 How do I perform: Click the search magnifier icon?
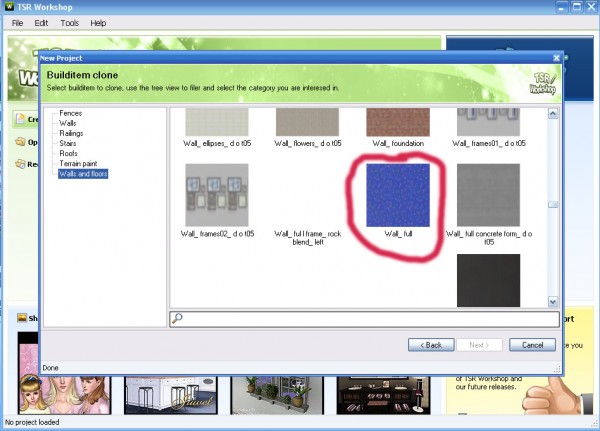click(x=177, y=319)
